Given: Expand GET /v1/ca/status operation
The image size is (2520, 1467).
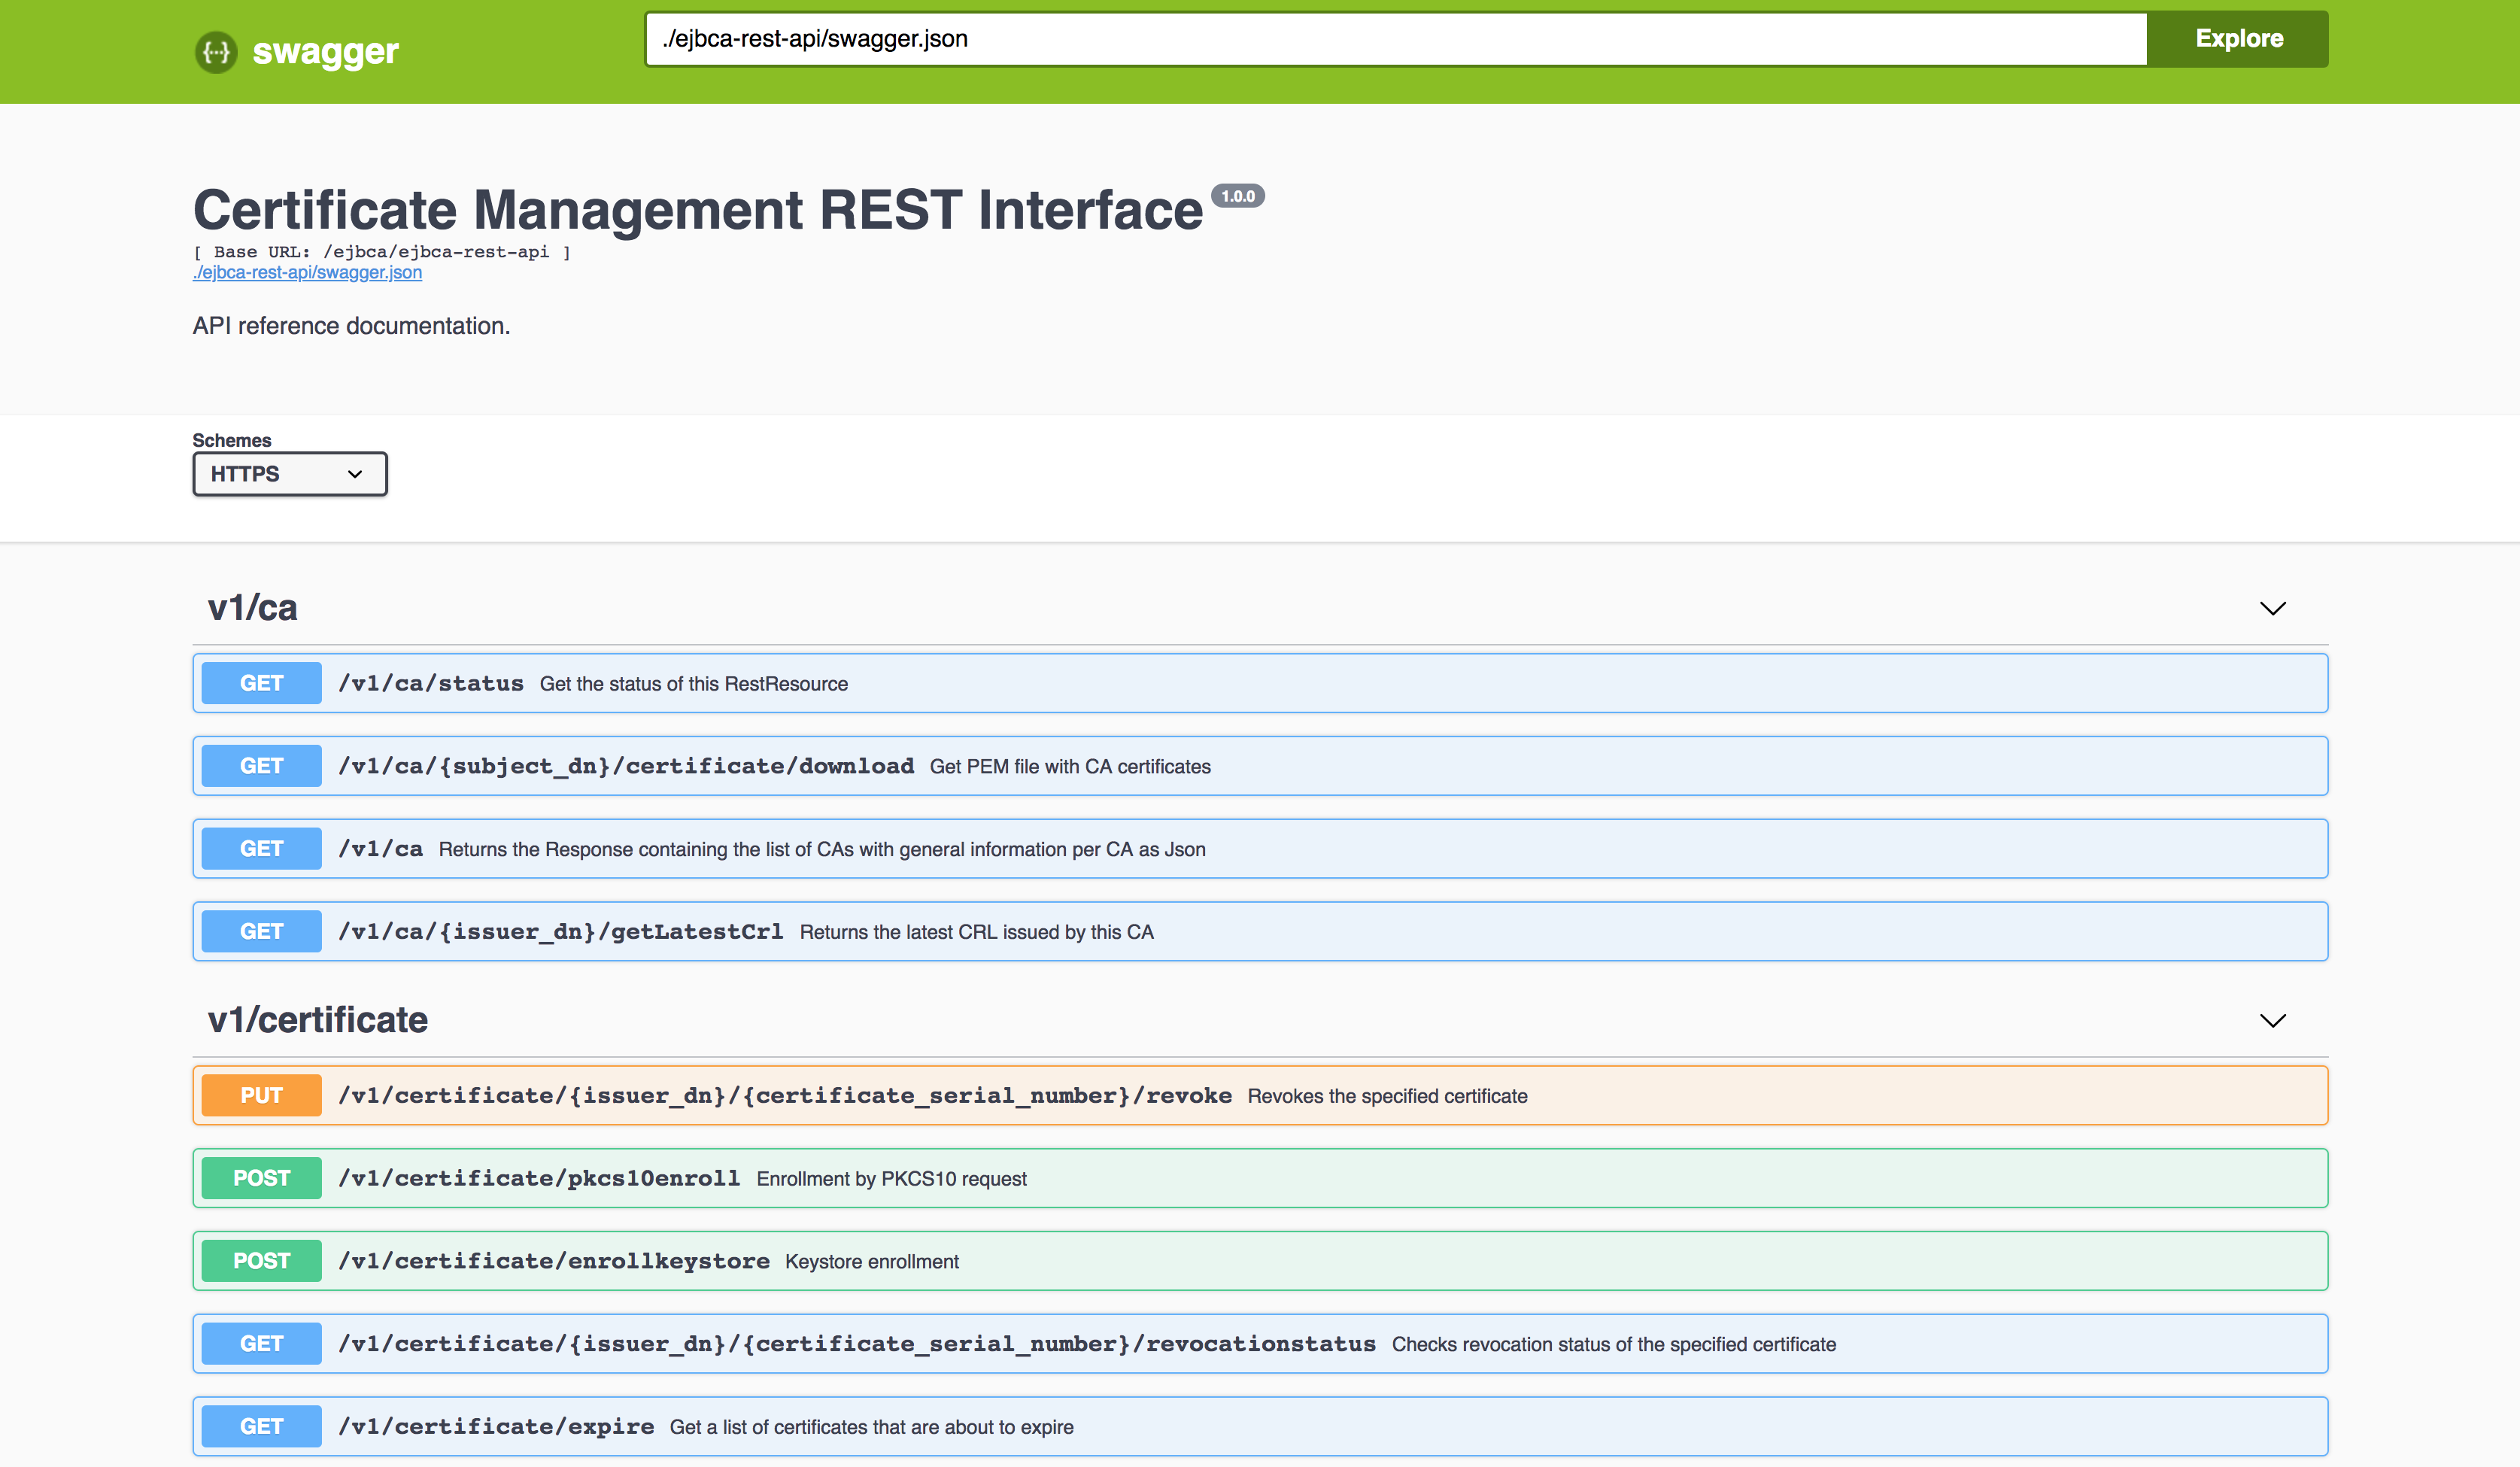Looking at the screenshot, I should pyautogui.click(x=430, y=683).
